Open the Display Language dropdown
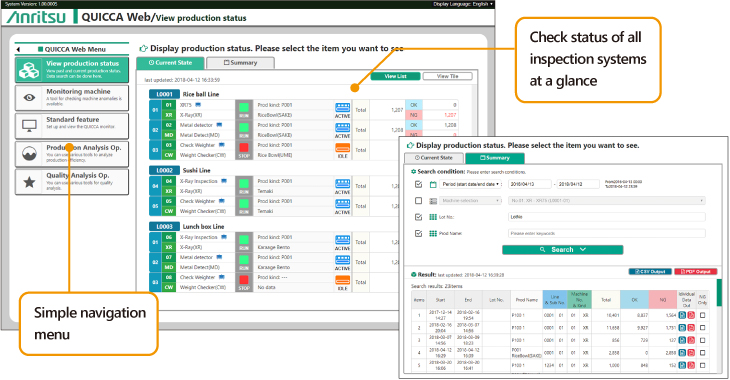 pos(463,4)
